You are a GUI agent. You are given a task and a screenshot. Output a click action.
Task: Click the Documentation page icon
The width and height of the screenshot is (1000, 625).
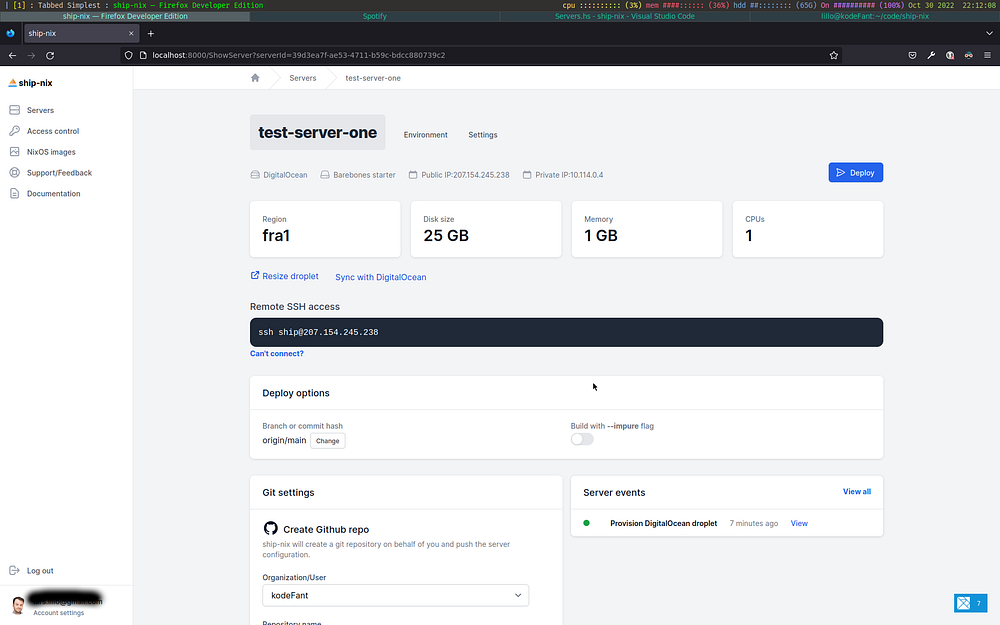[x=15, y=194]
